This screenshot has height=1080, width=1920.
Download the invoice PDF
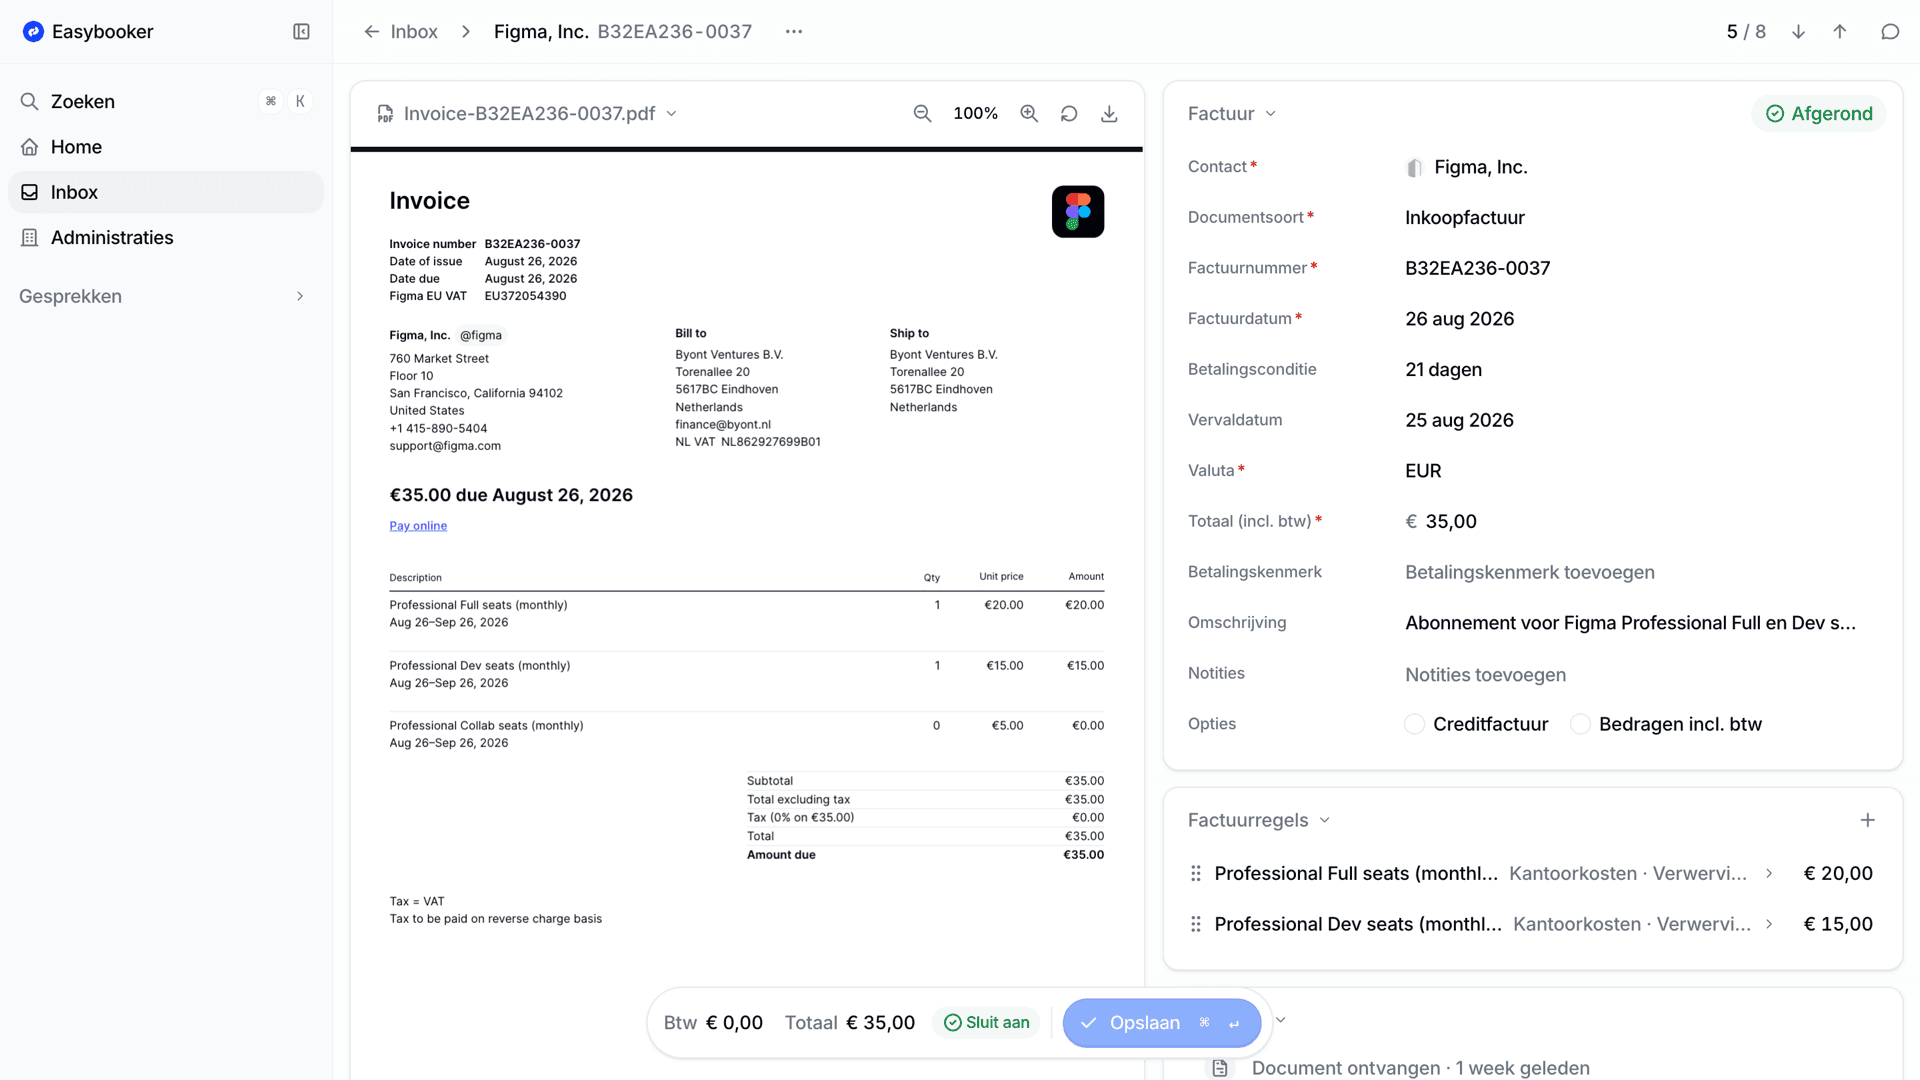(x=1109, y=114)
